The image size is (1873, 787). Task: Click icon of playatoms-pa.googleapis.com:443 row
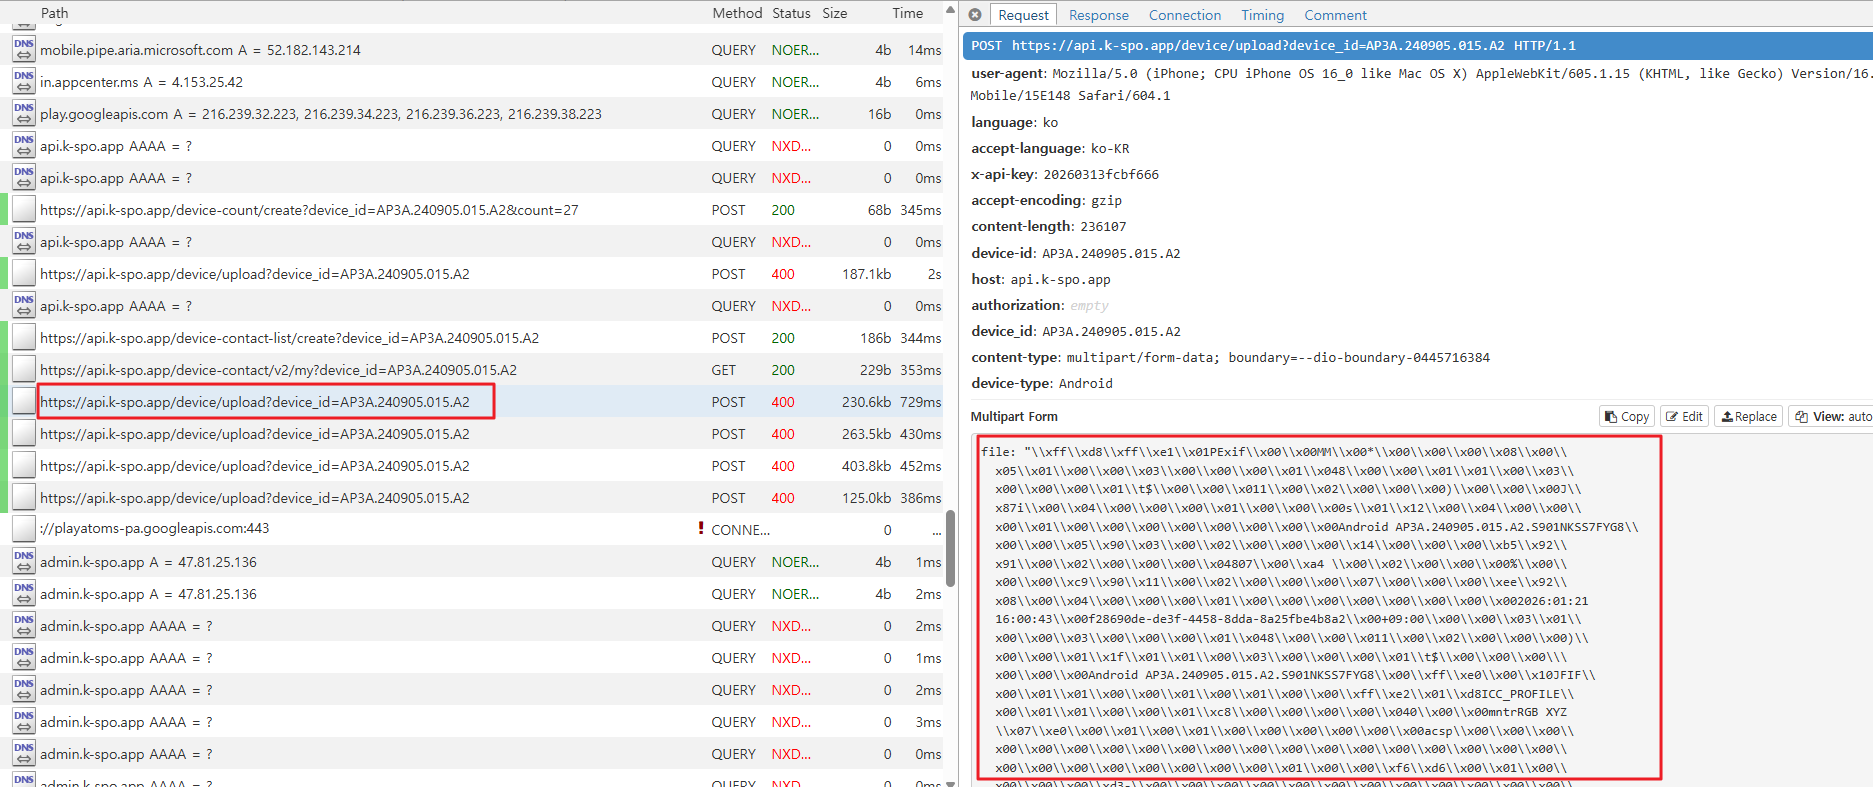tap(24, 529)
